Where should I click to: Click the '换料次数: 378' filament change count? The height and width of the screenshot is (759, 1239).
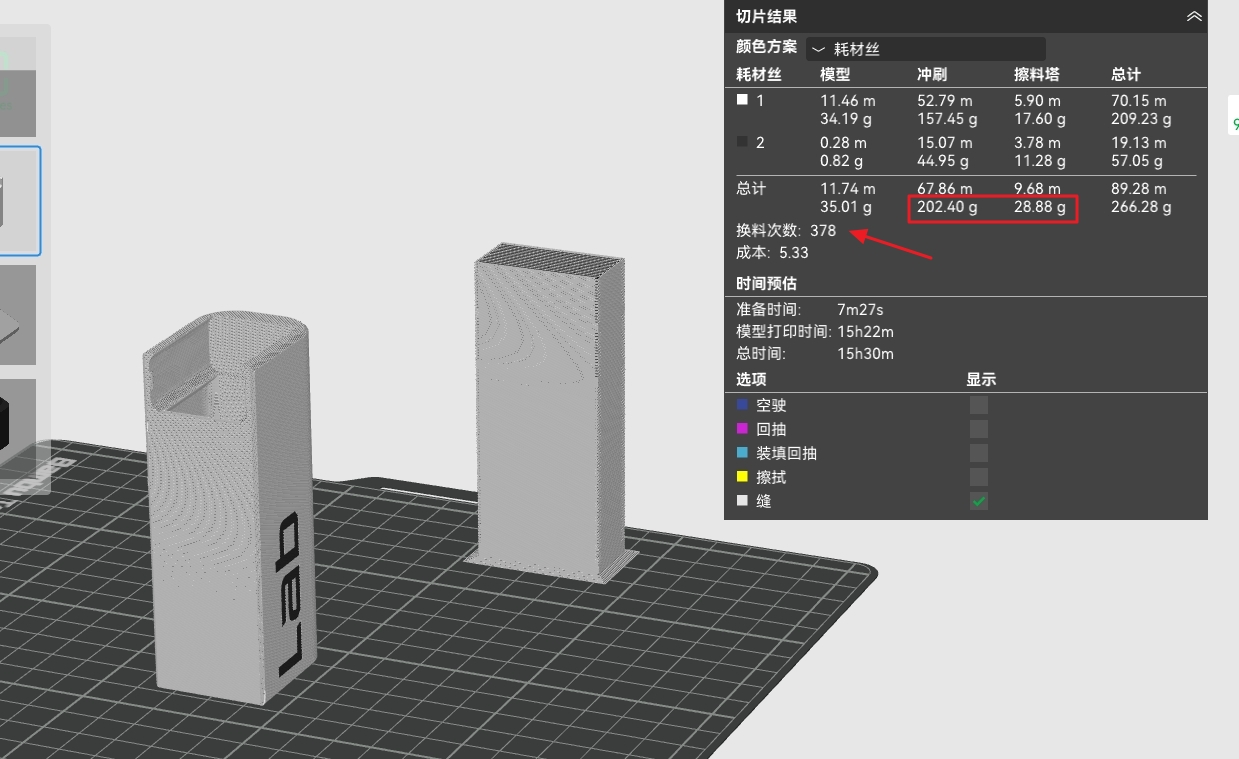[786, 231]
